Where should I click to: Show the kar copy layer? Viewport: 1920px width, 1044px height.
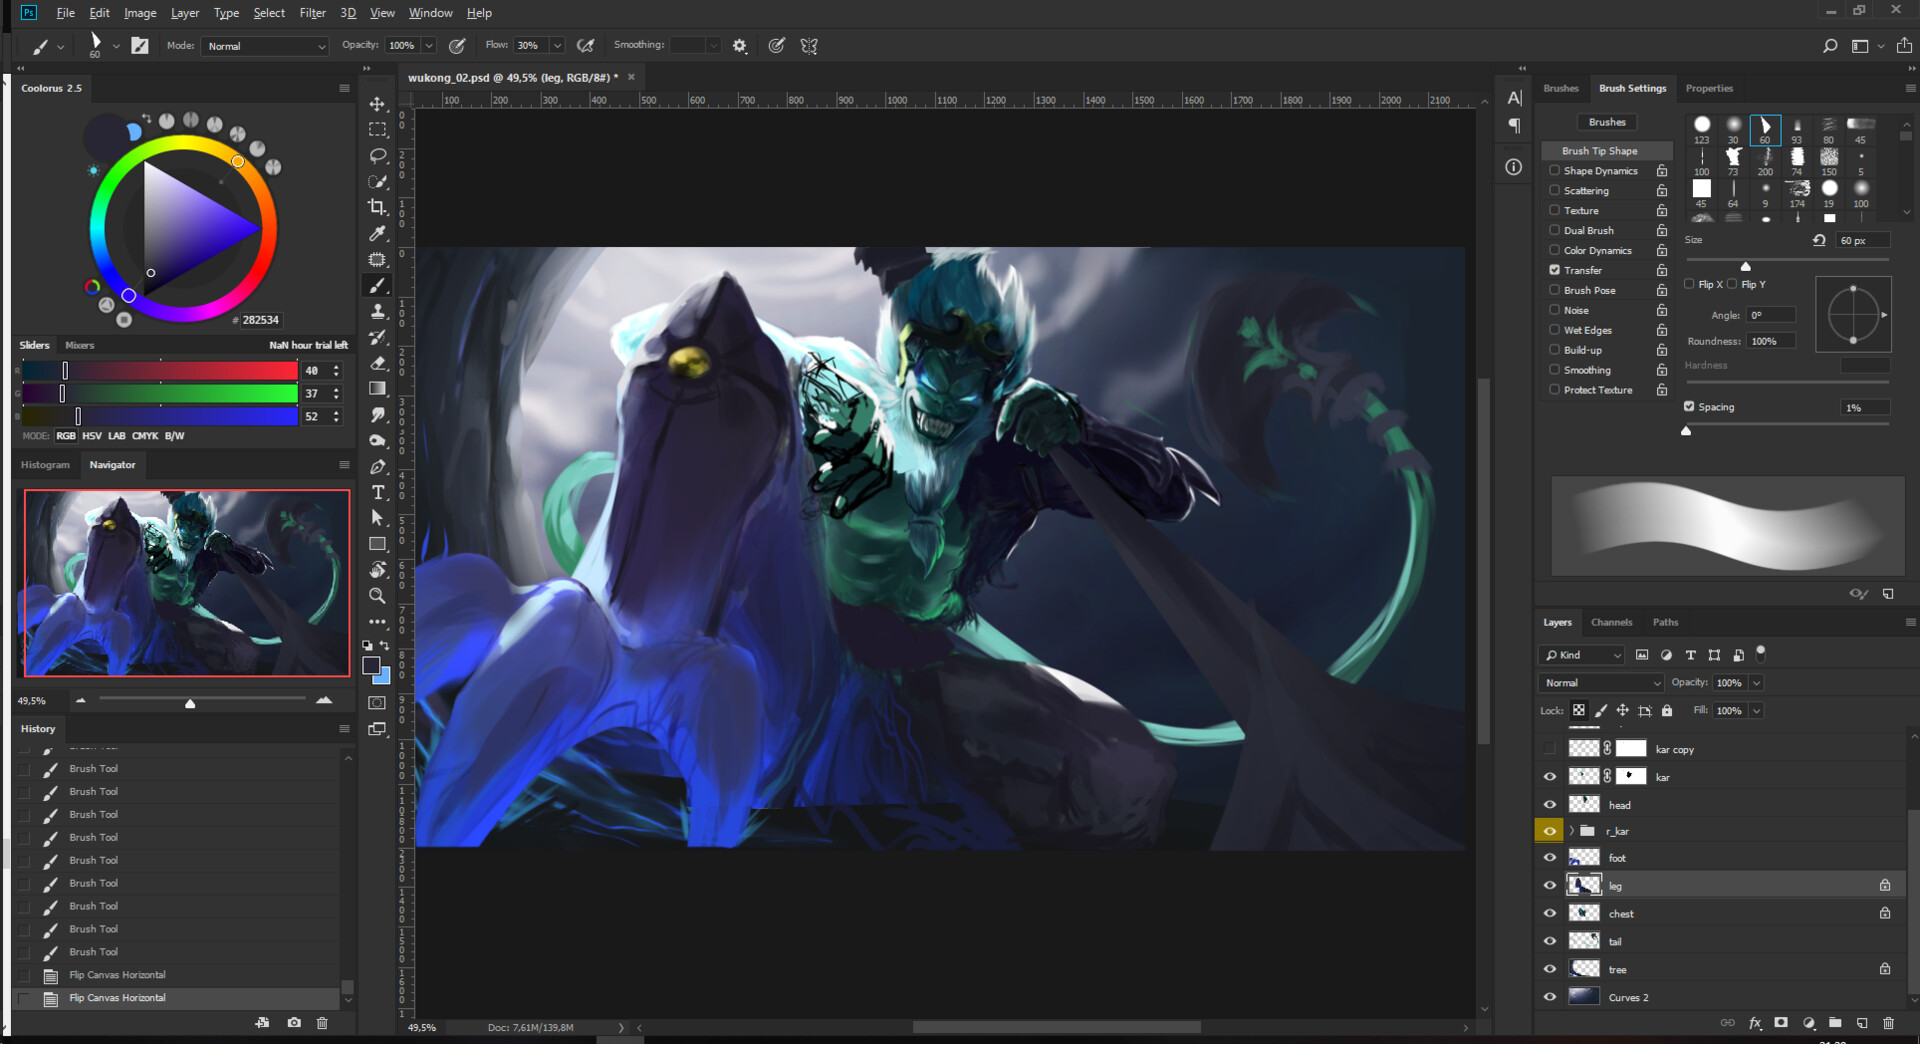pos(1550,749)
